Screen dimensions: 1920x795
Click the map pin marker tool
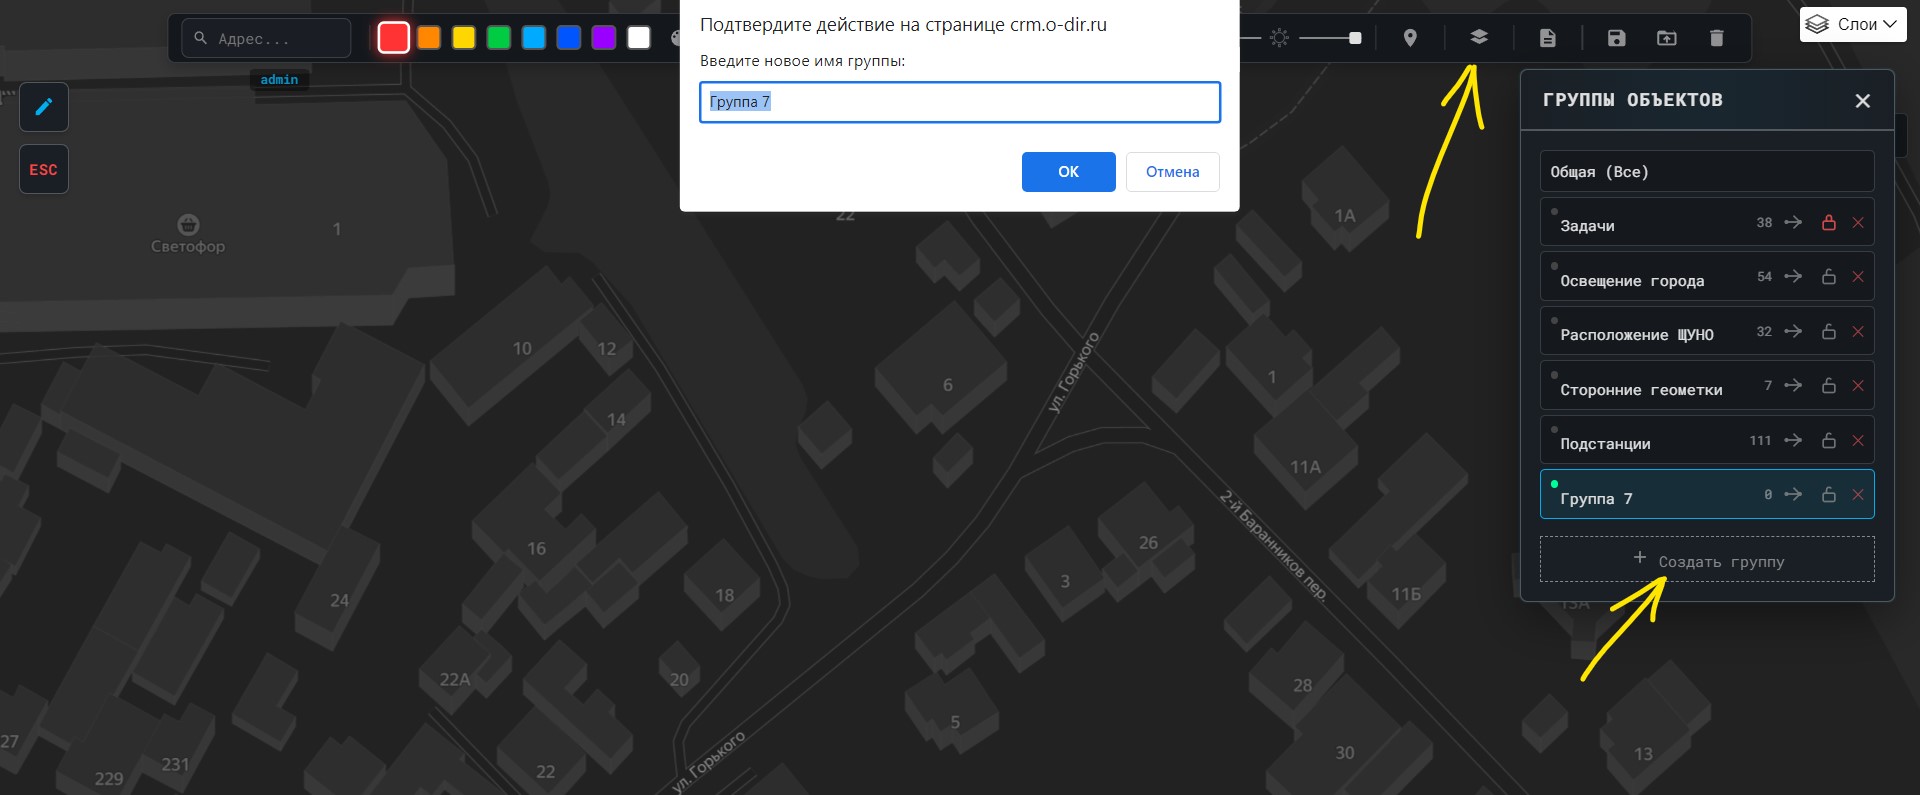[1410, 38]
